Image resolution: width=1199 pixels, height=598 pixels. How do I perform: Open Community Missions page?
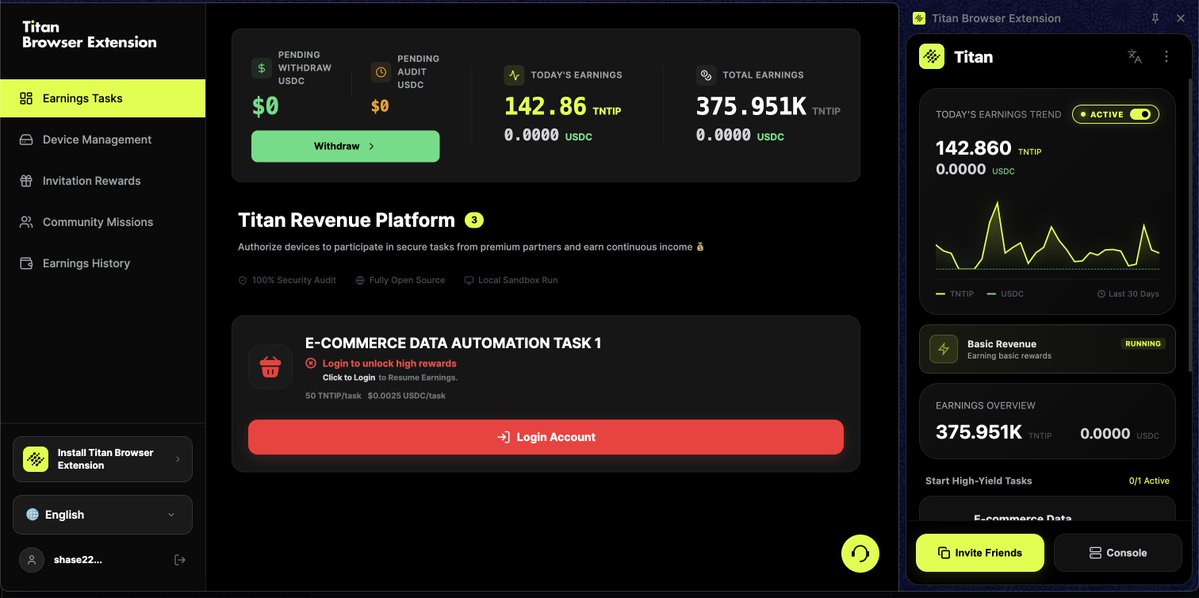point(102,222)
